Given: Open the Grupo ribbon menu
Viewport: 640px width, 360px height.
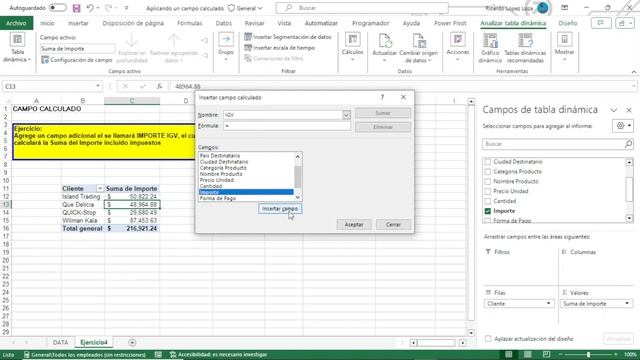Looking at the screenshot, I should [x=226, y=47].
